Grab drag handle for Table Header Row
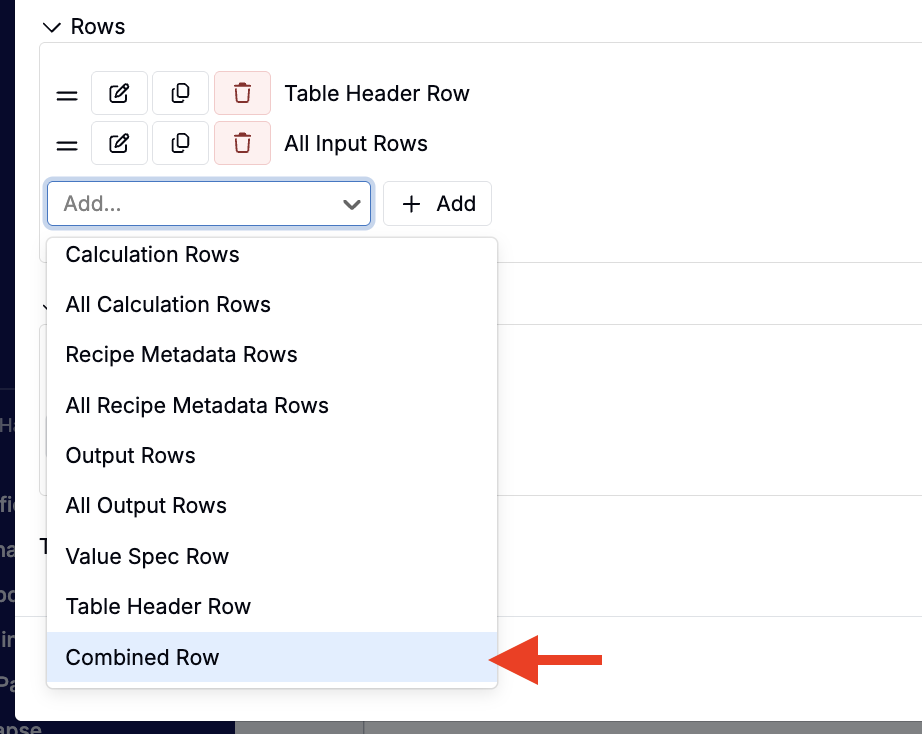The width and height of the screenshot is (922, 734). pos(67,95)
